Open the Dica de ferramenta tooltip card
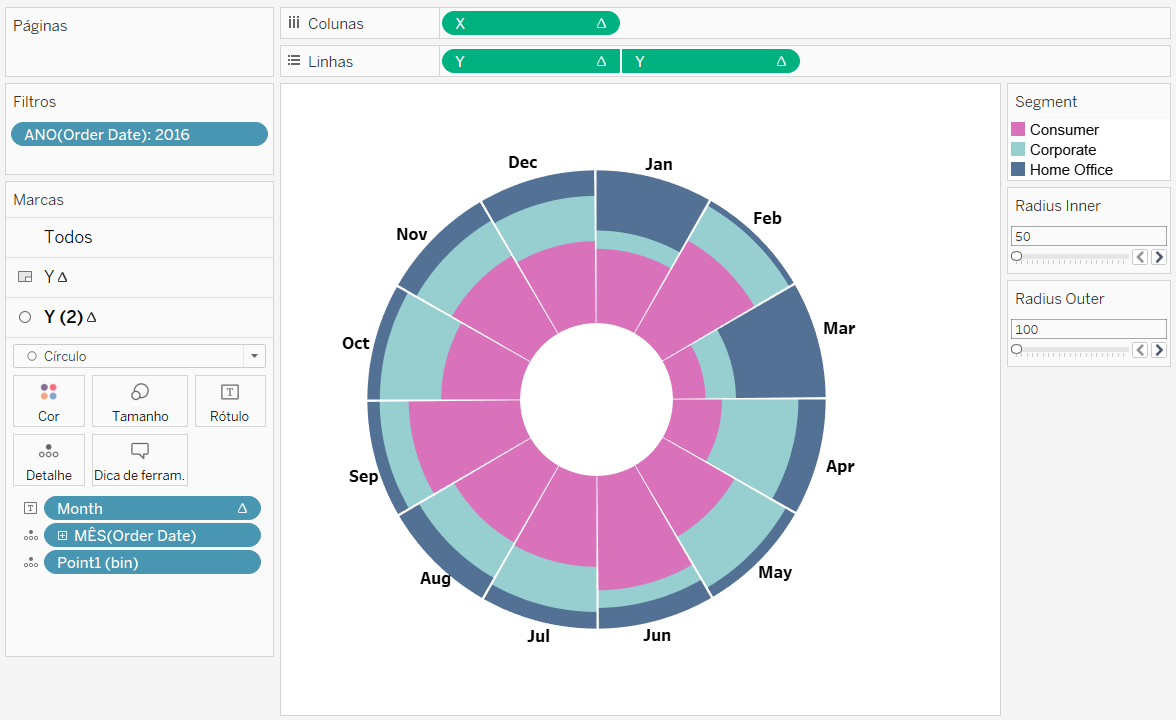1176x720 pixels. click(x=140, y=460)
